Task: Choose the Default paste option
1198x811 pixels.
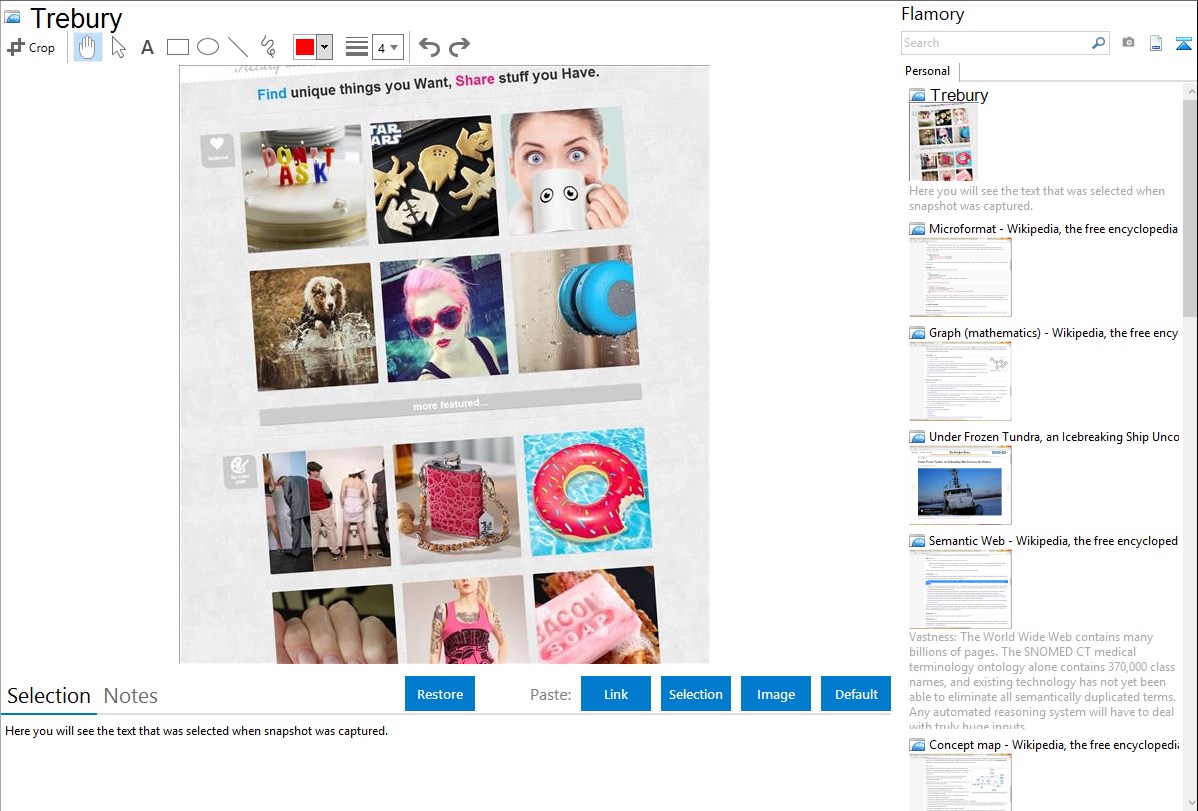Action: click(856, 694)
